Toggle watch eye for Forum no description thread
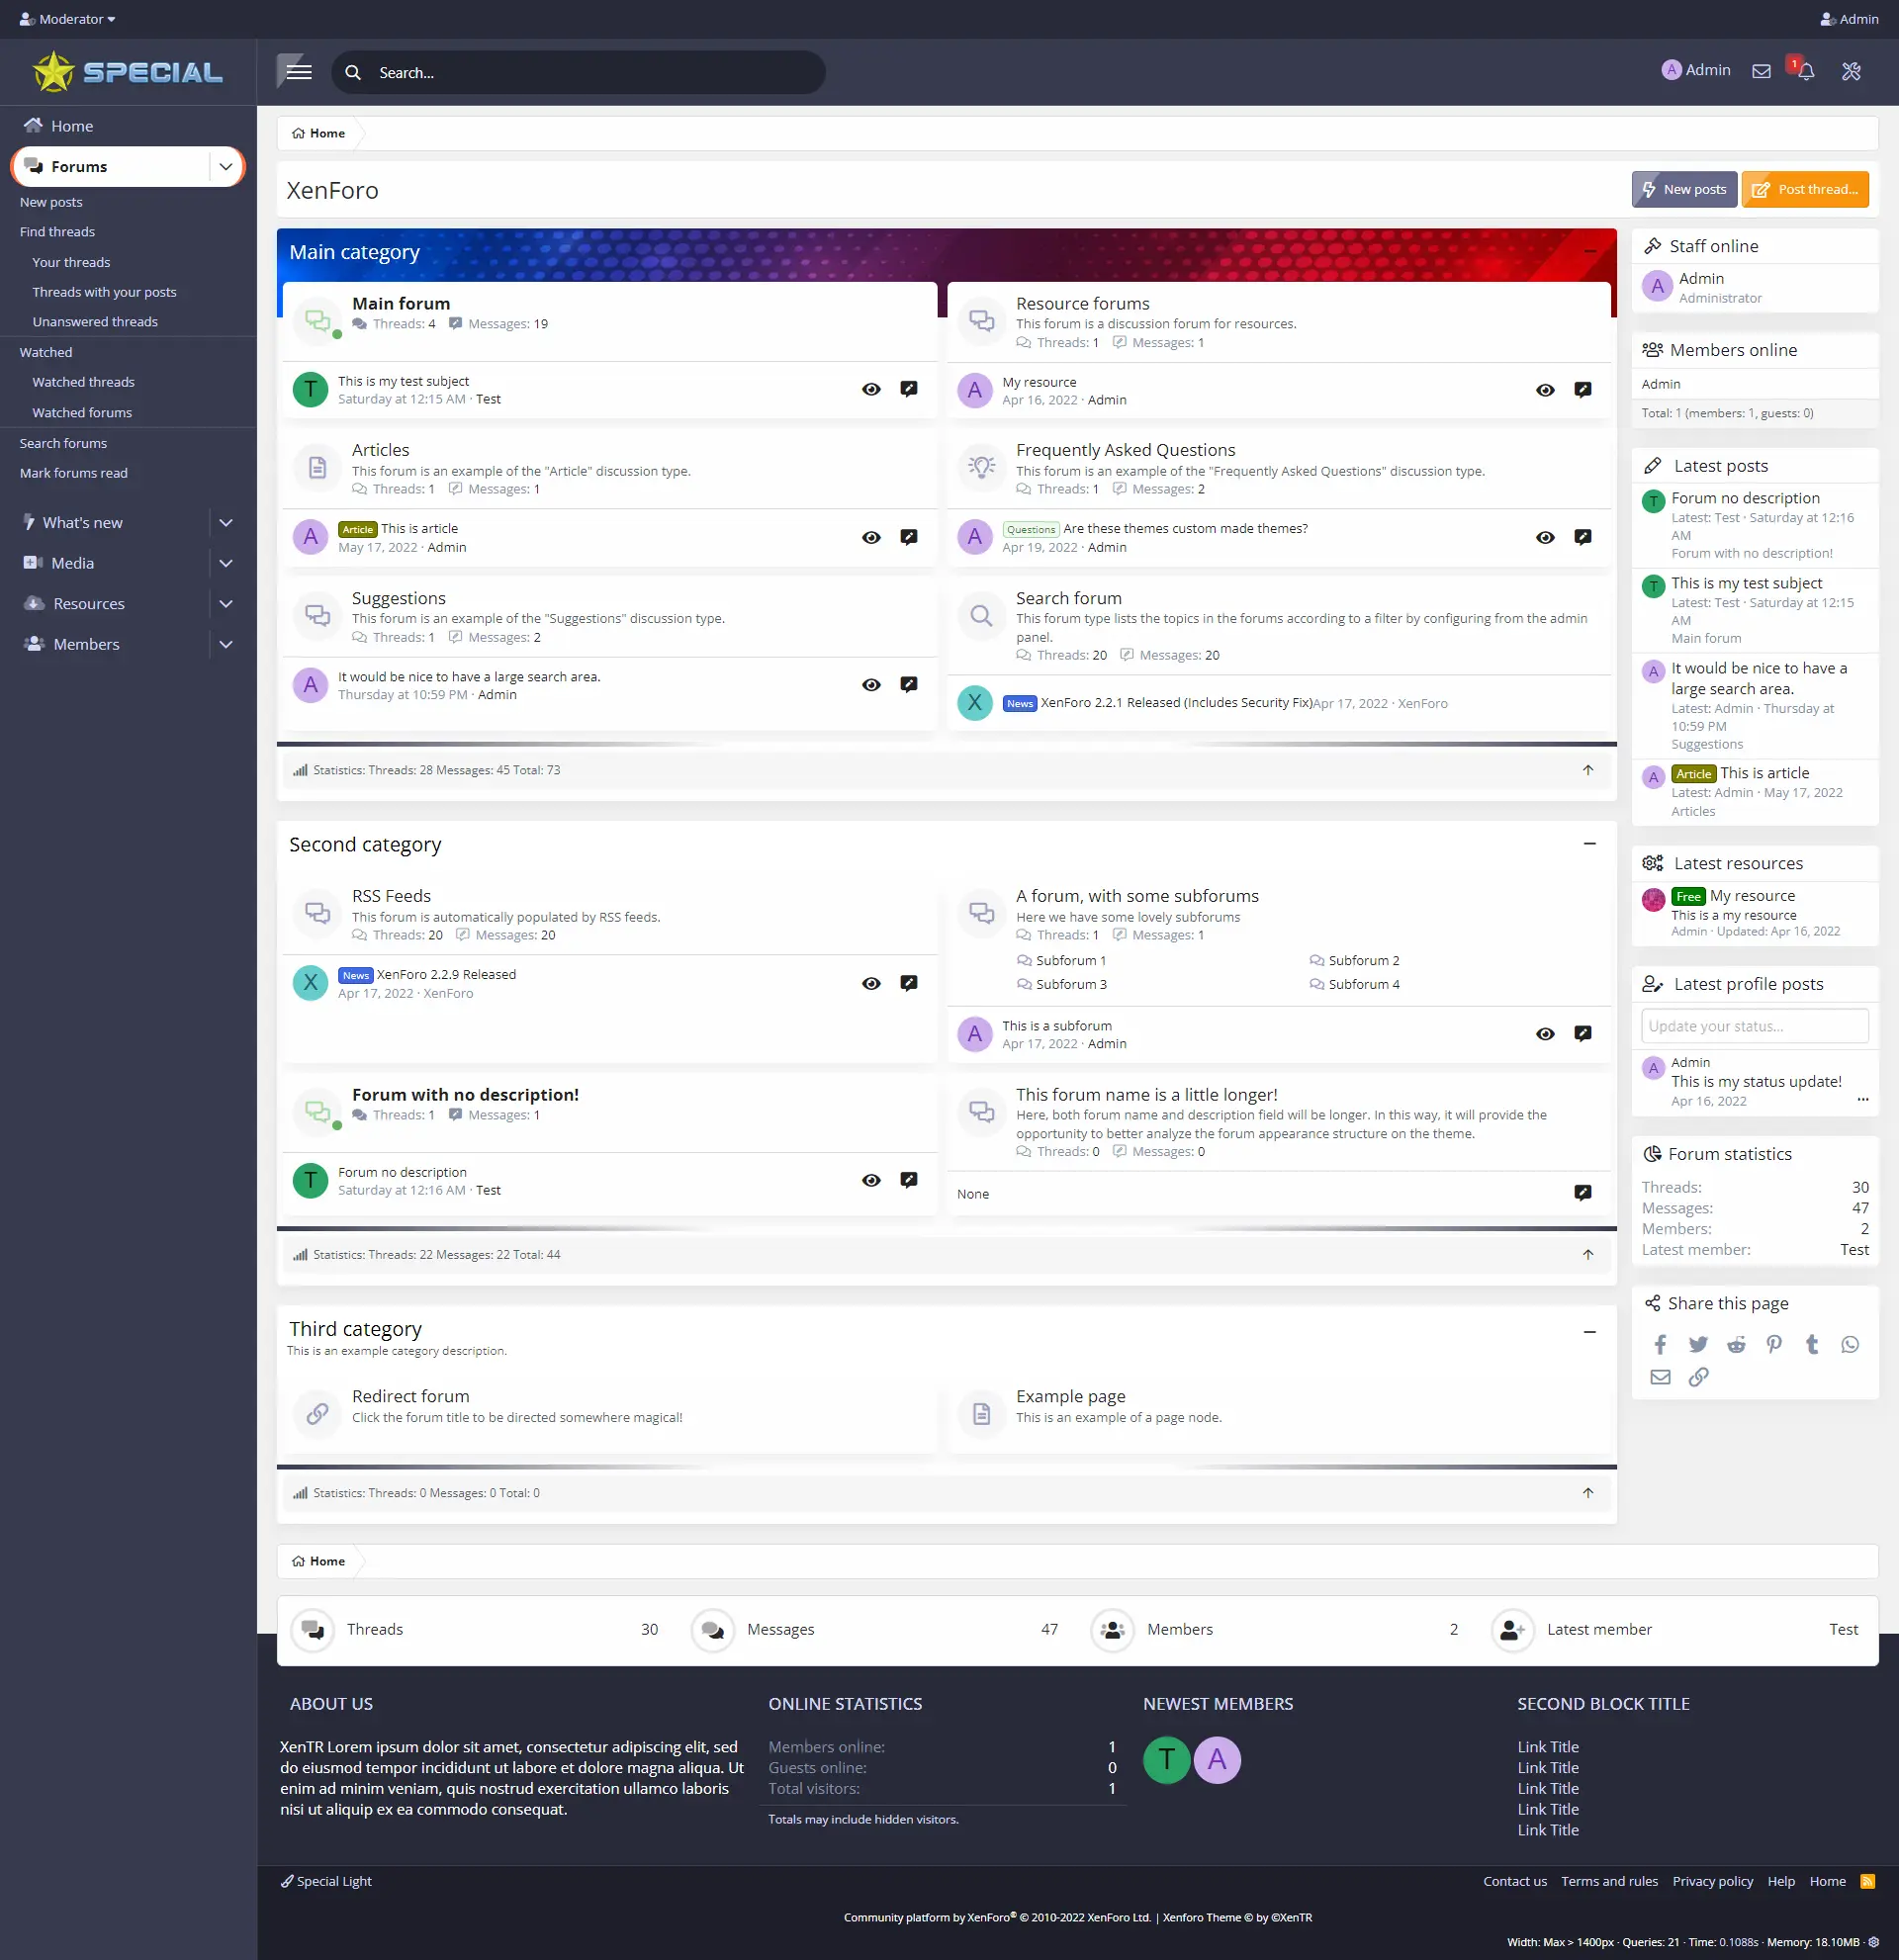1899x1960 pixels. coord(871,1180)
